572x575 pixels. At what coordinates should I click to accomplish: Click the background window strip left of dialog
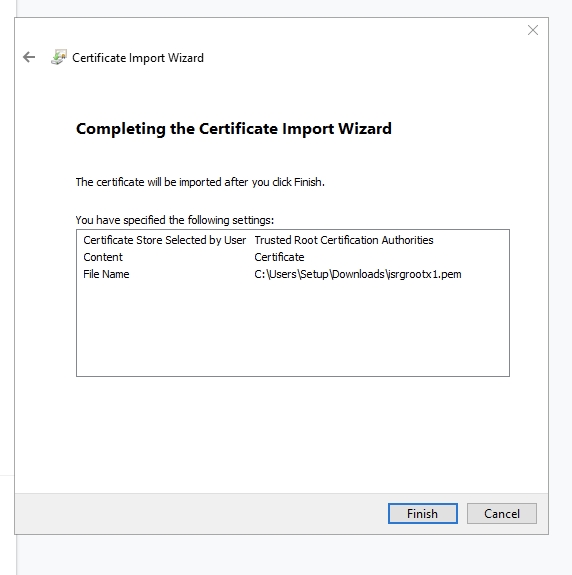[7, 257]
